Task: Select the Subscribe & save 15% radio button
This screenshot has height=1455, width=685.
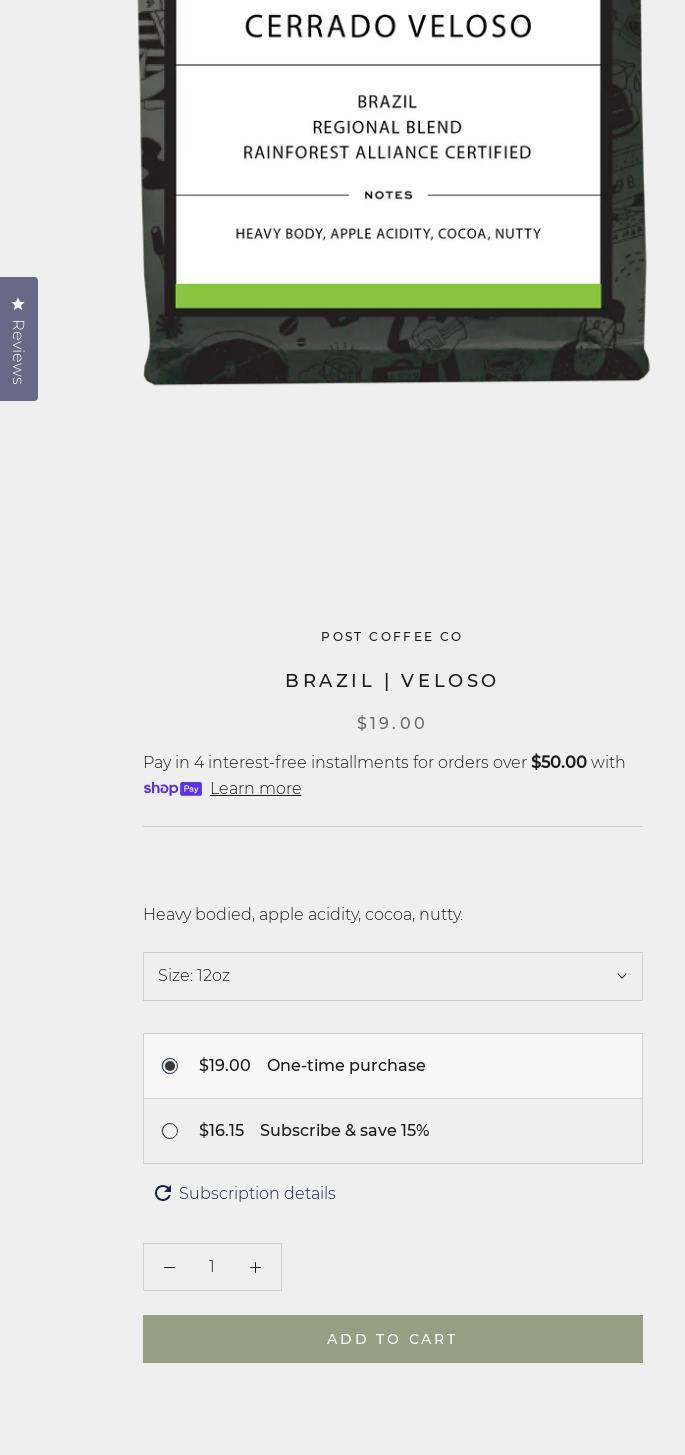Action: pyautogui.click(x=170, y=1131)
